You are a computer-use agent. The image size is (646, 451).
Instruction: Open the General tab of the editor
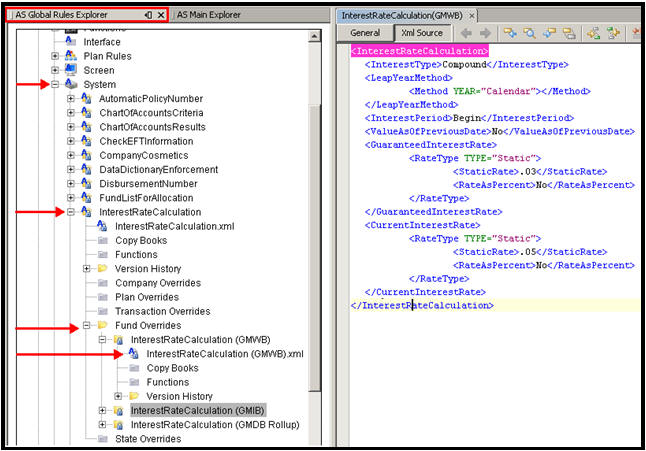coord(365,33)
